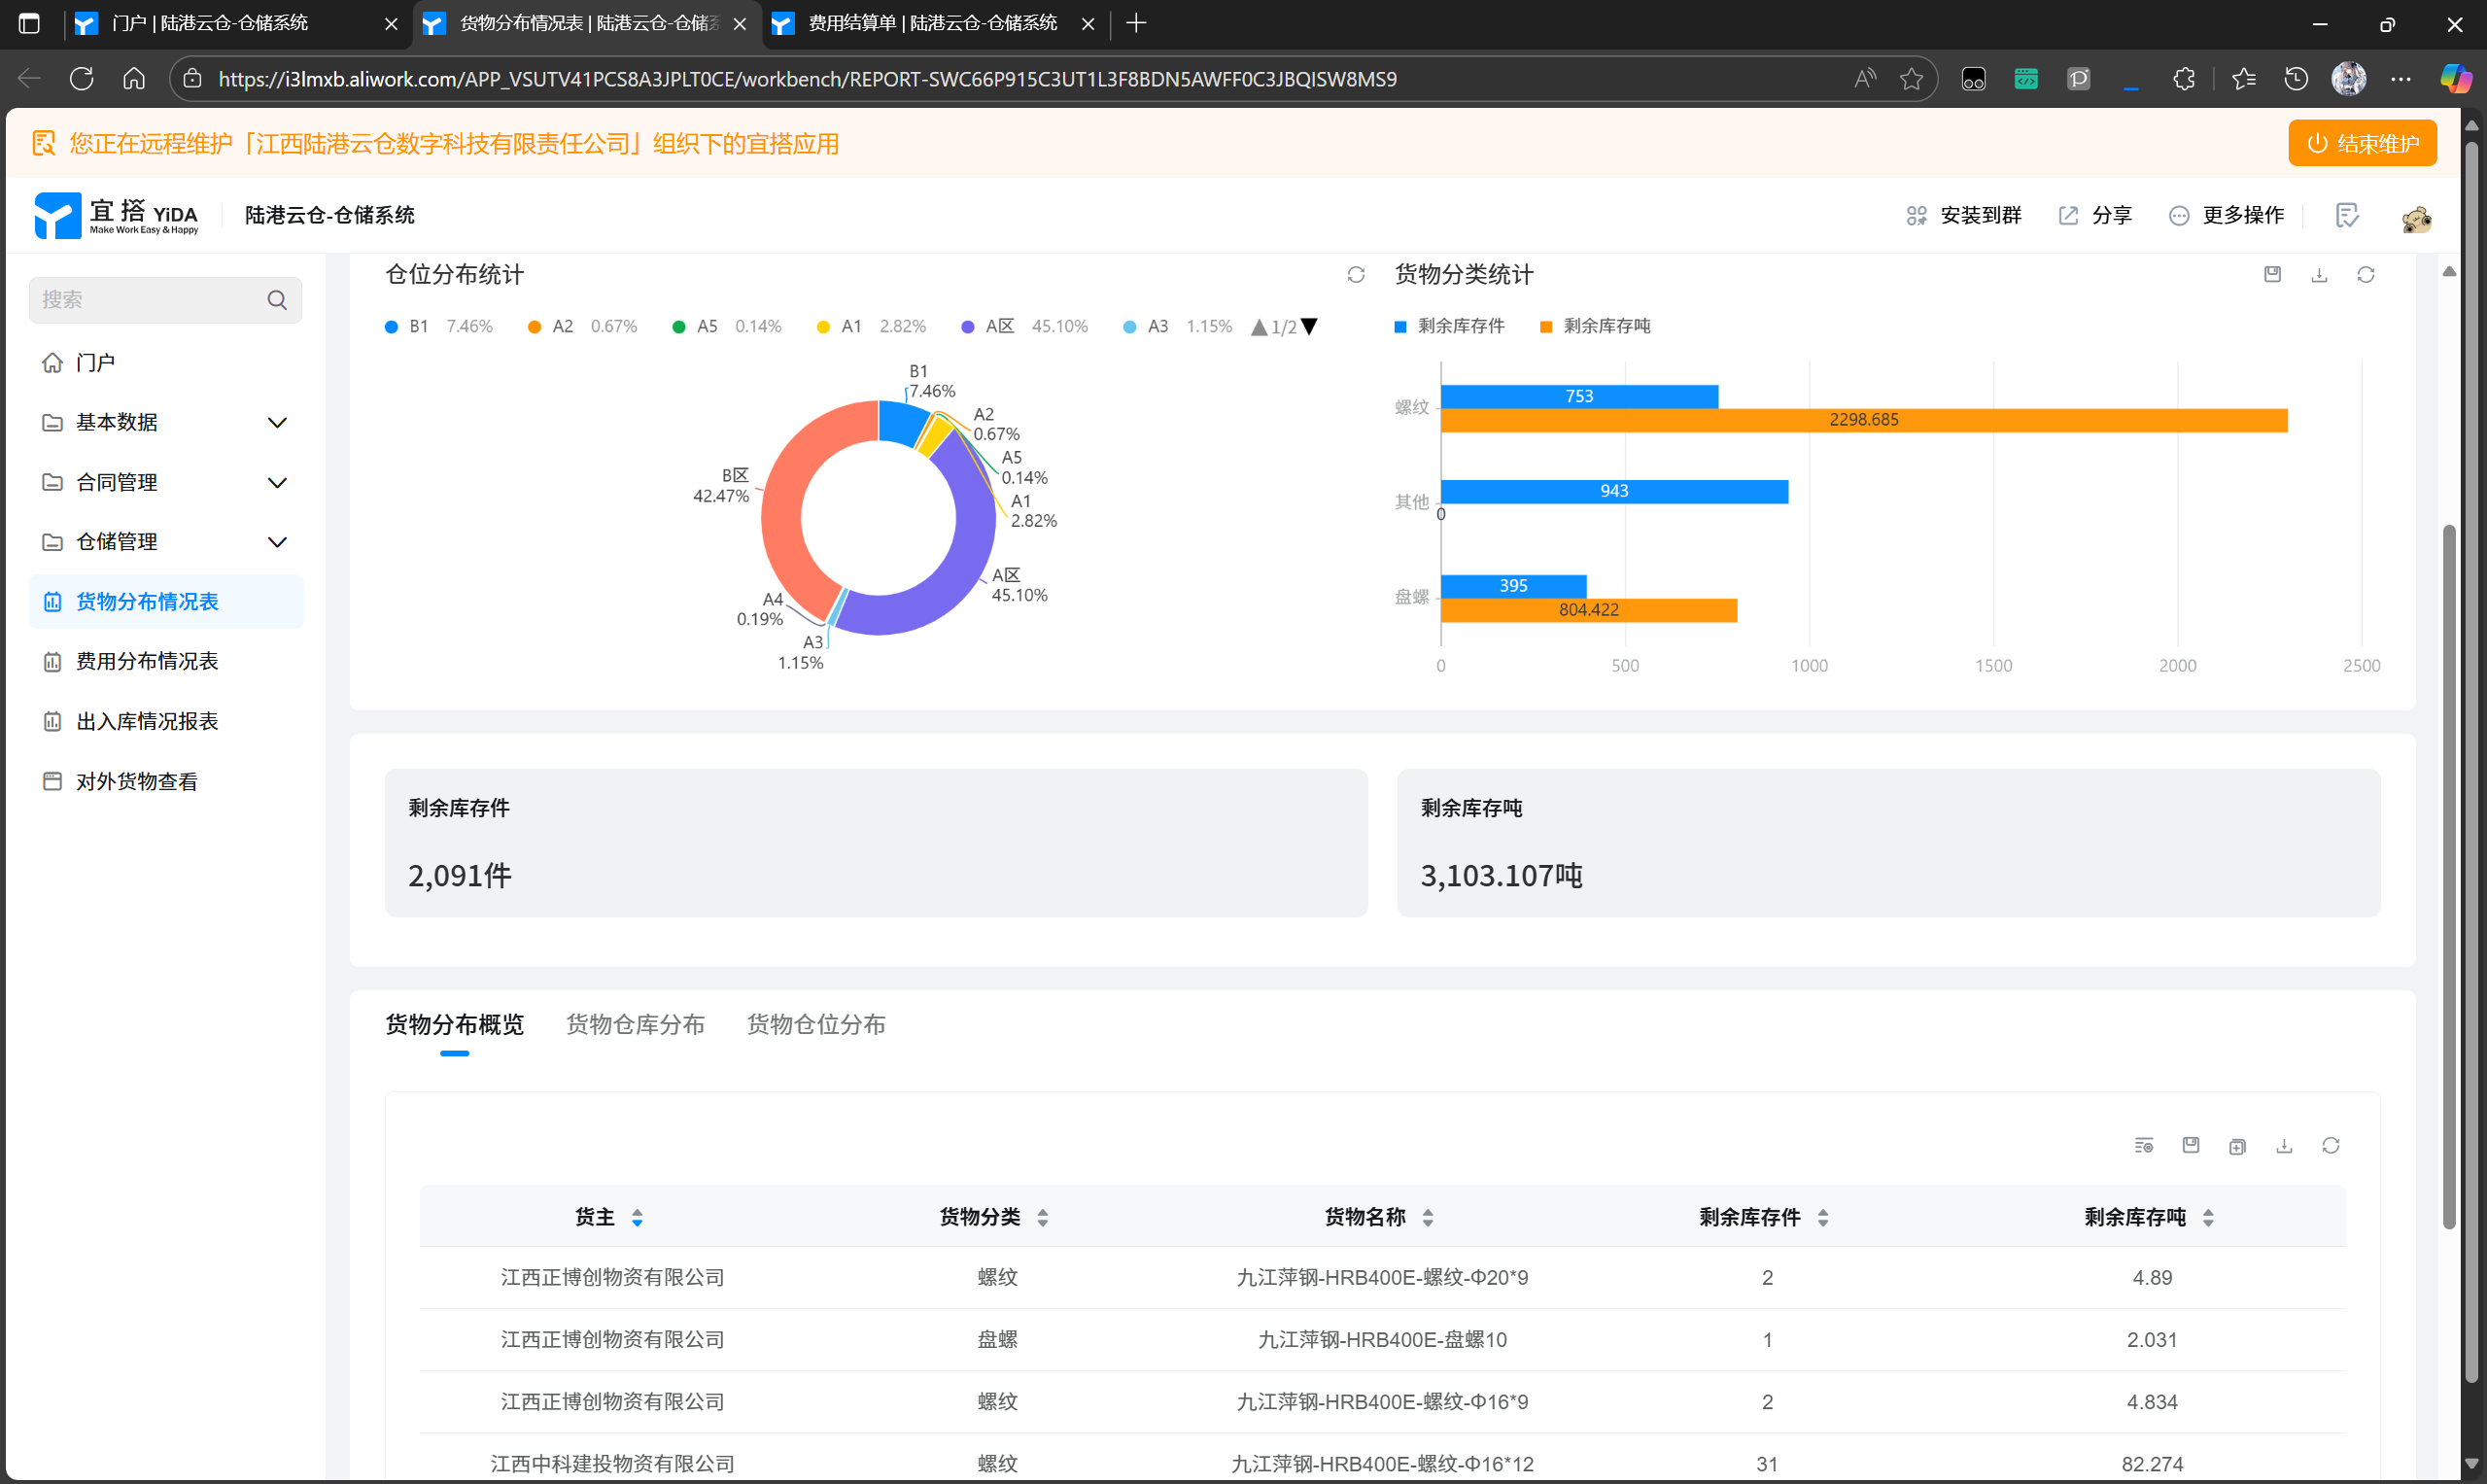
Task: Click the 结束维护 button
Action: [2361, 144]
